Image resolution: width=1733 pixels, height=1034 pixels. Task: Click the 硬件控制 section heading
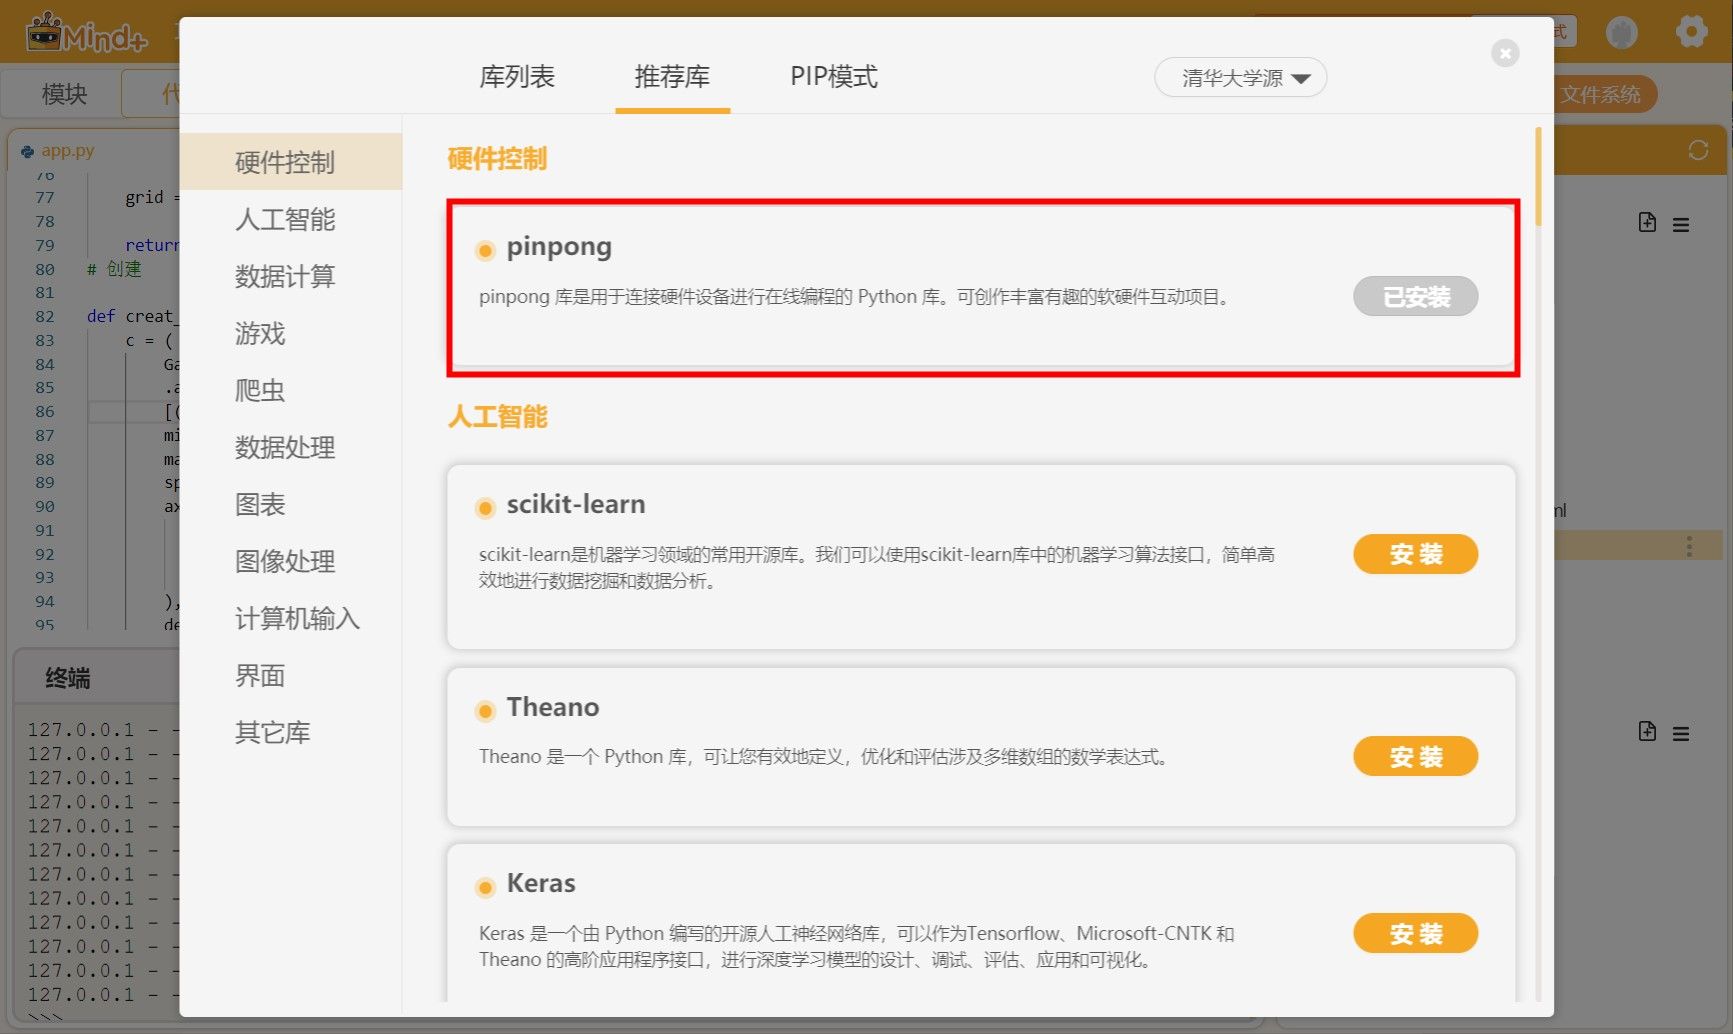coord(497,159)
